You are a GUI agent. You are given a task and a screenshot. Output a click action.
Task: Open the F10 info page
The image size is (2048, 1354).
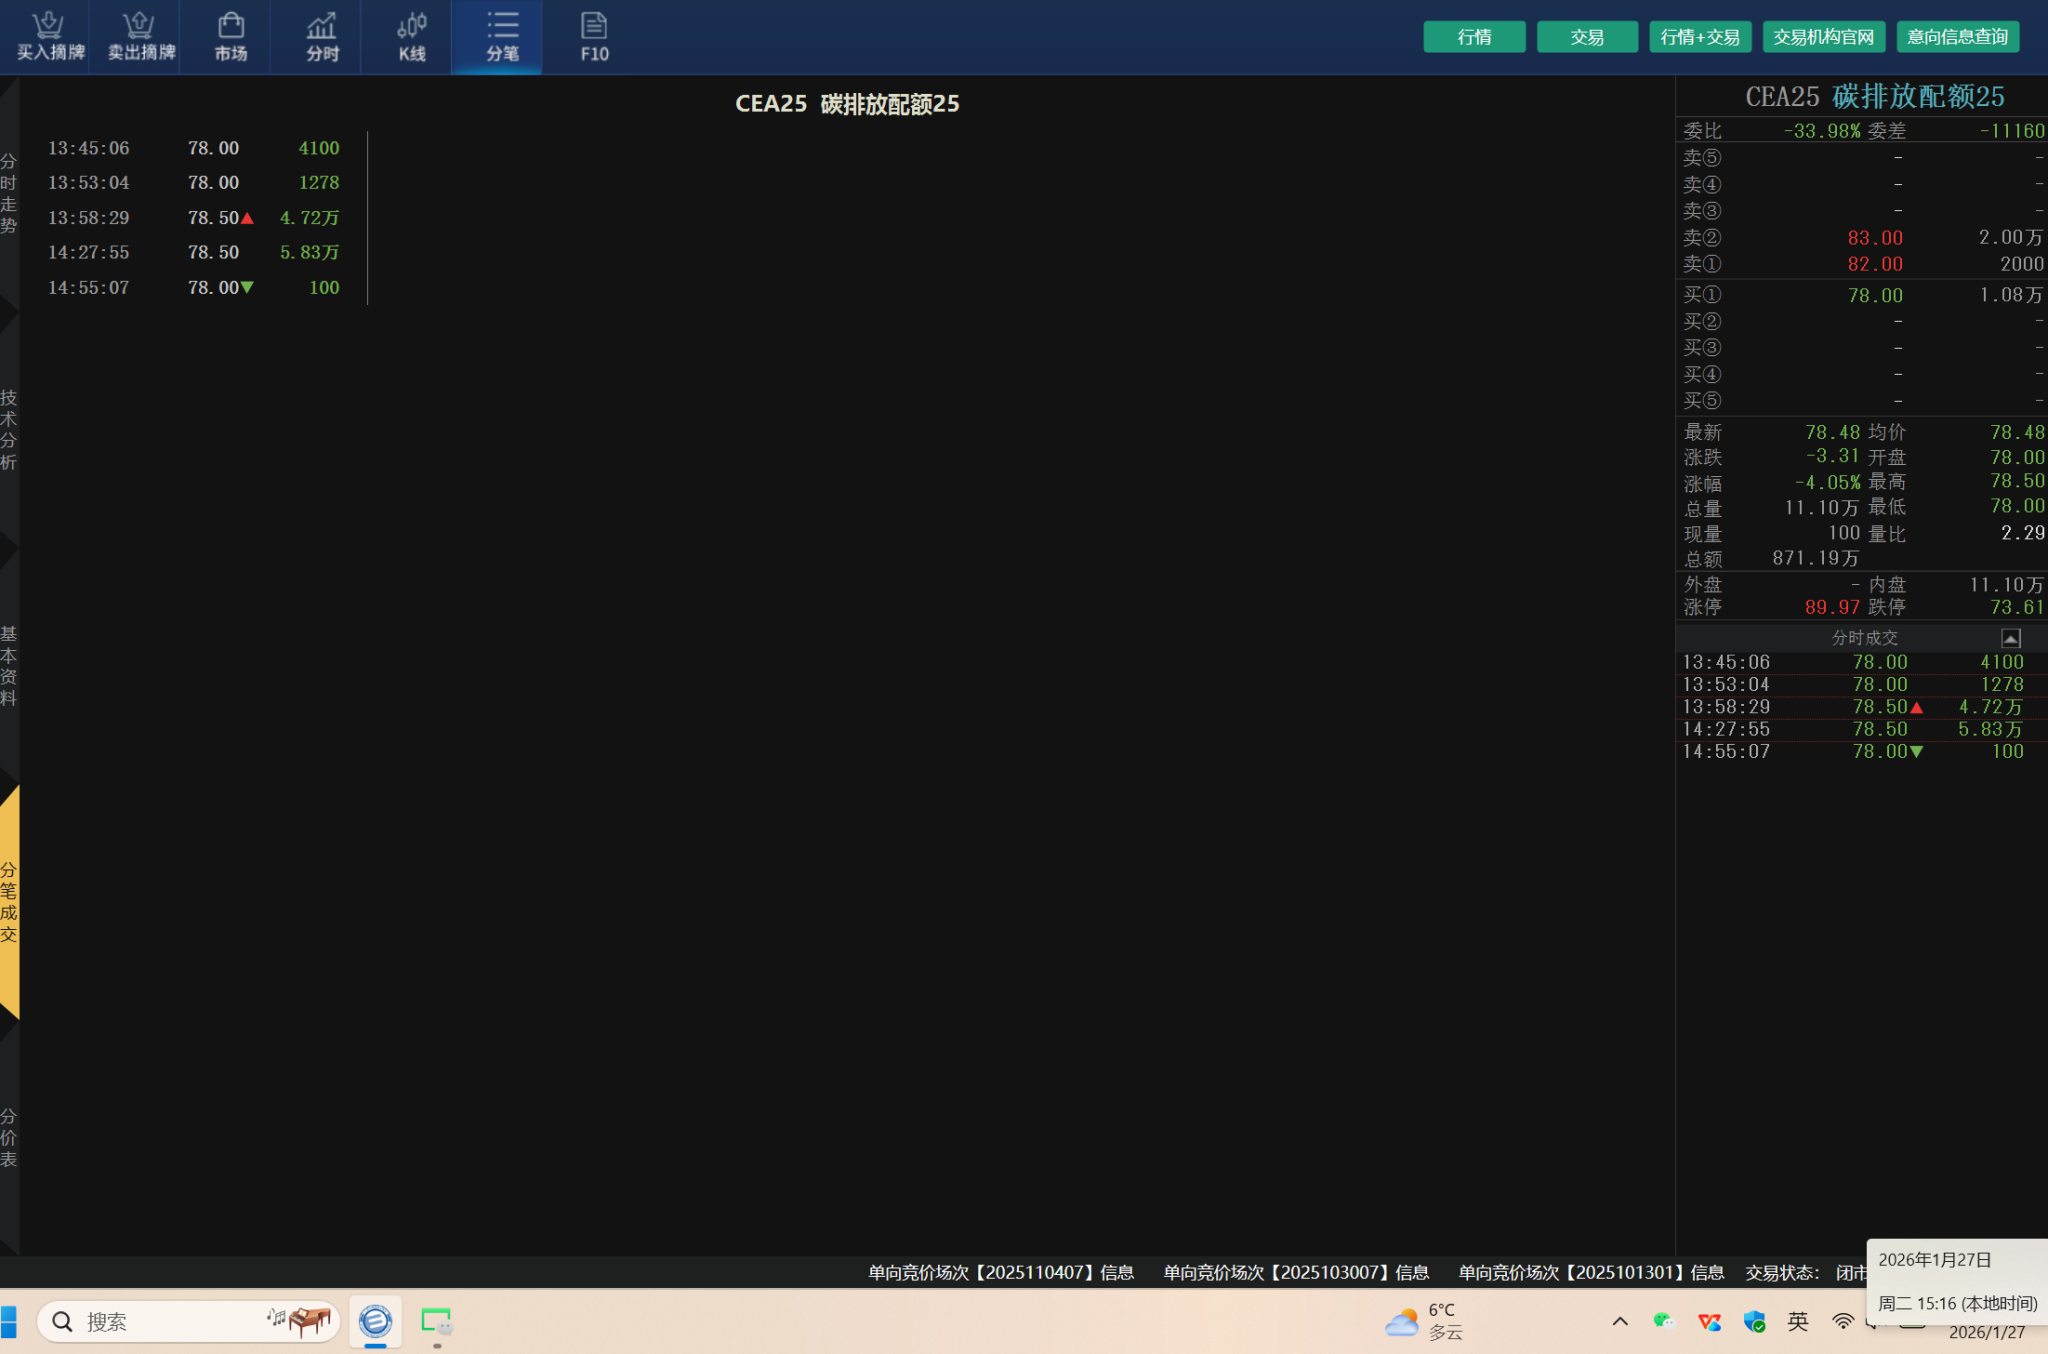594,37
